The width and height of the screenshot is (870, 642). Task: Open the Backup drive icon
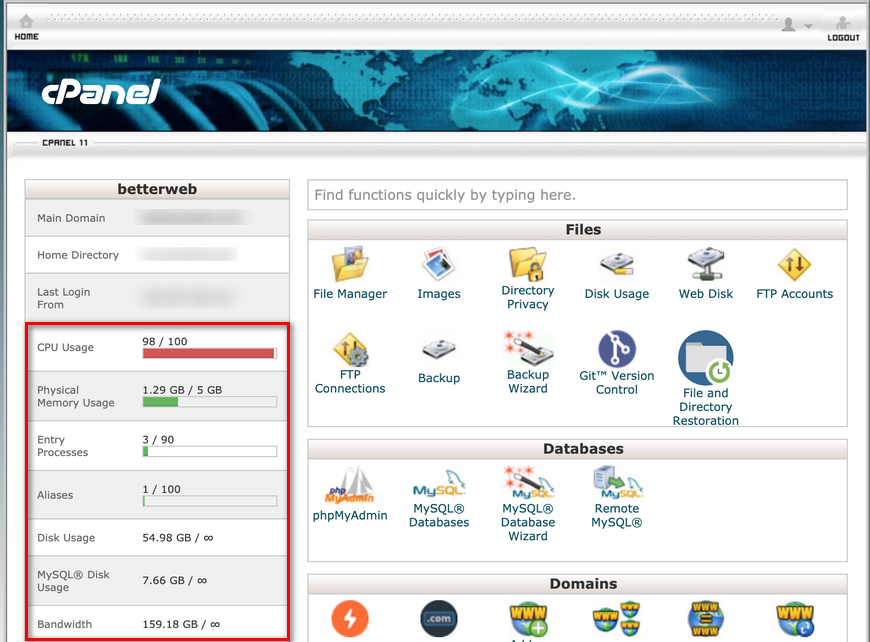(x=438, y=350)
